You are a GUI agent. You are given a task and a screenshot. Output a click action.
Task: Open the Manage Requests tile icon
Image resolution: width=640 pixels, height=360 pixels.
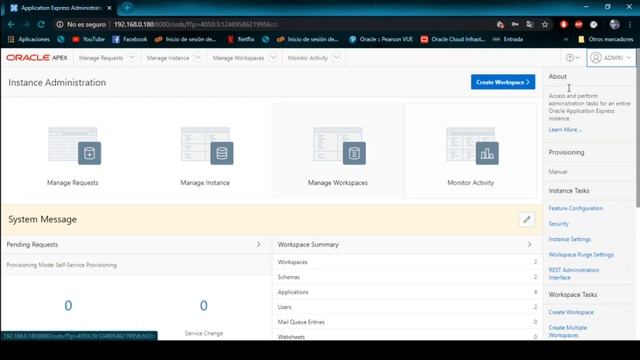coord(74,146)
